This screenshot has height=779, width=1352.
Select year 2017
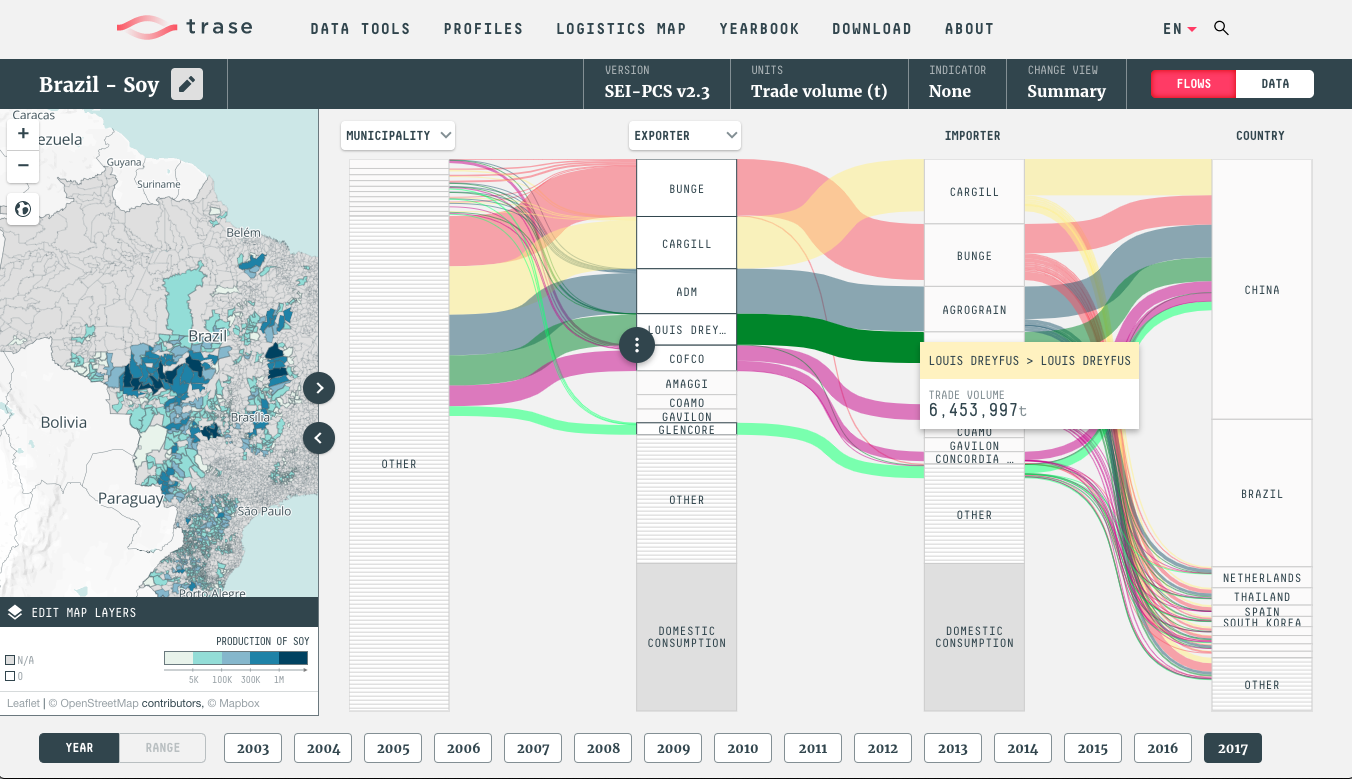(x=1233, y=748)
